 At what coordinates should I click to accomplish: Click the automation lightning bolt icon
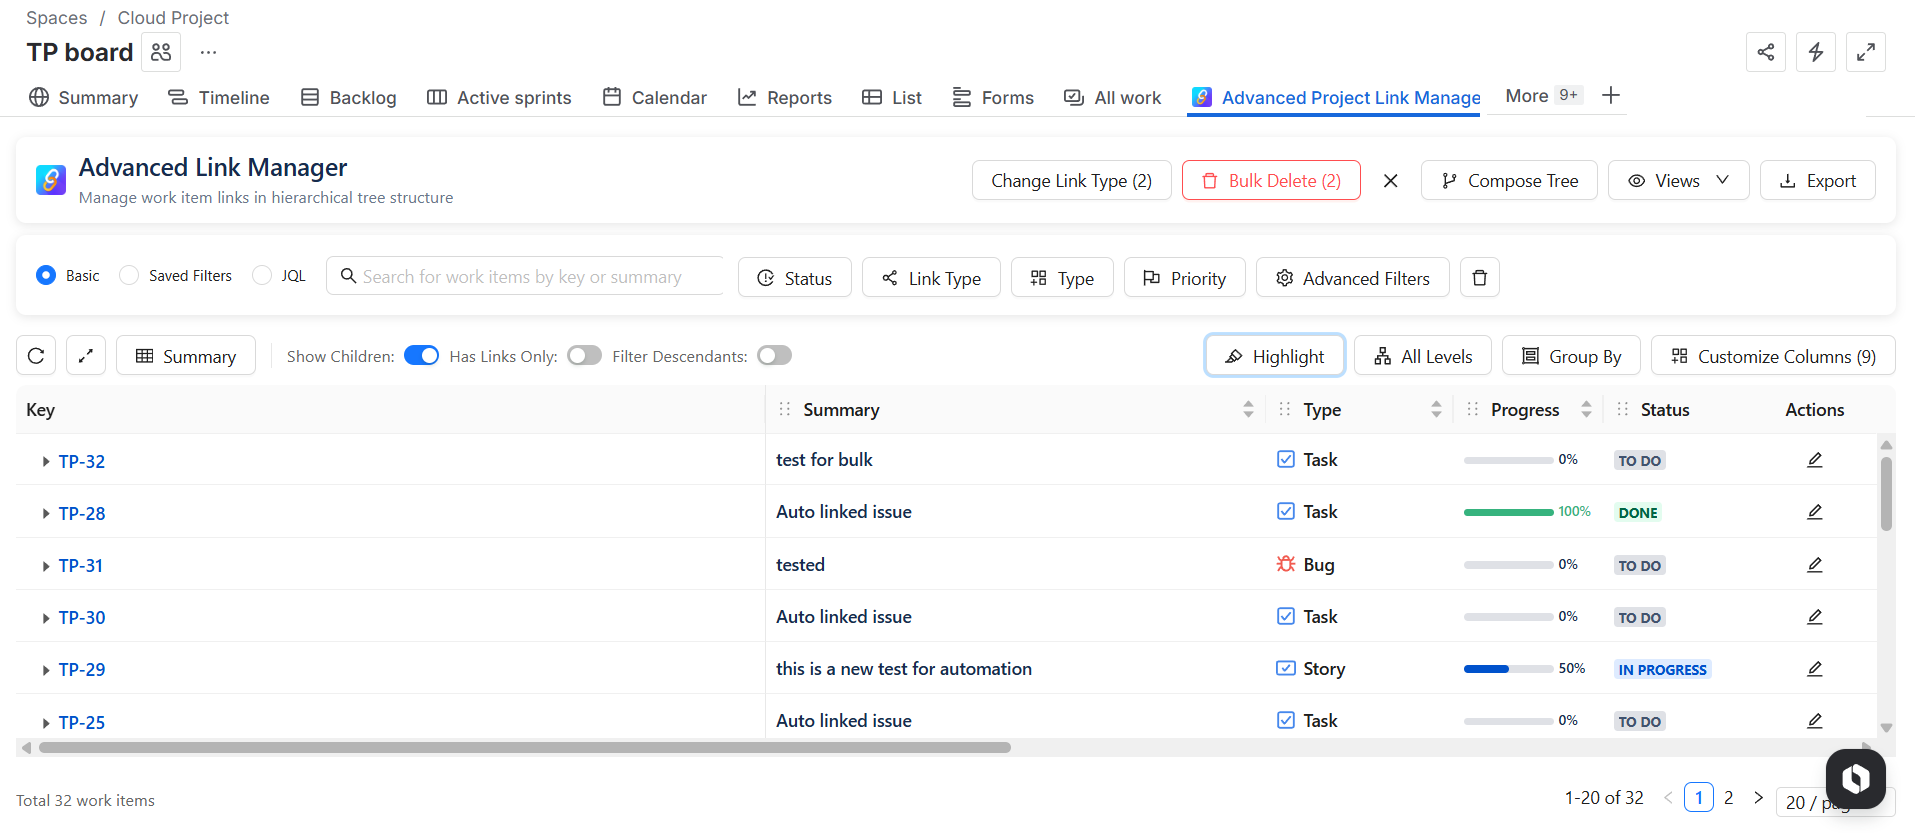[1815, 52]
